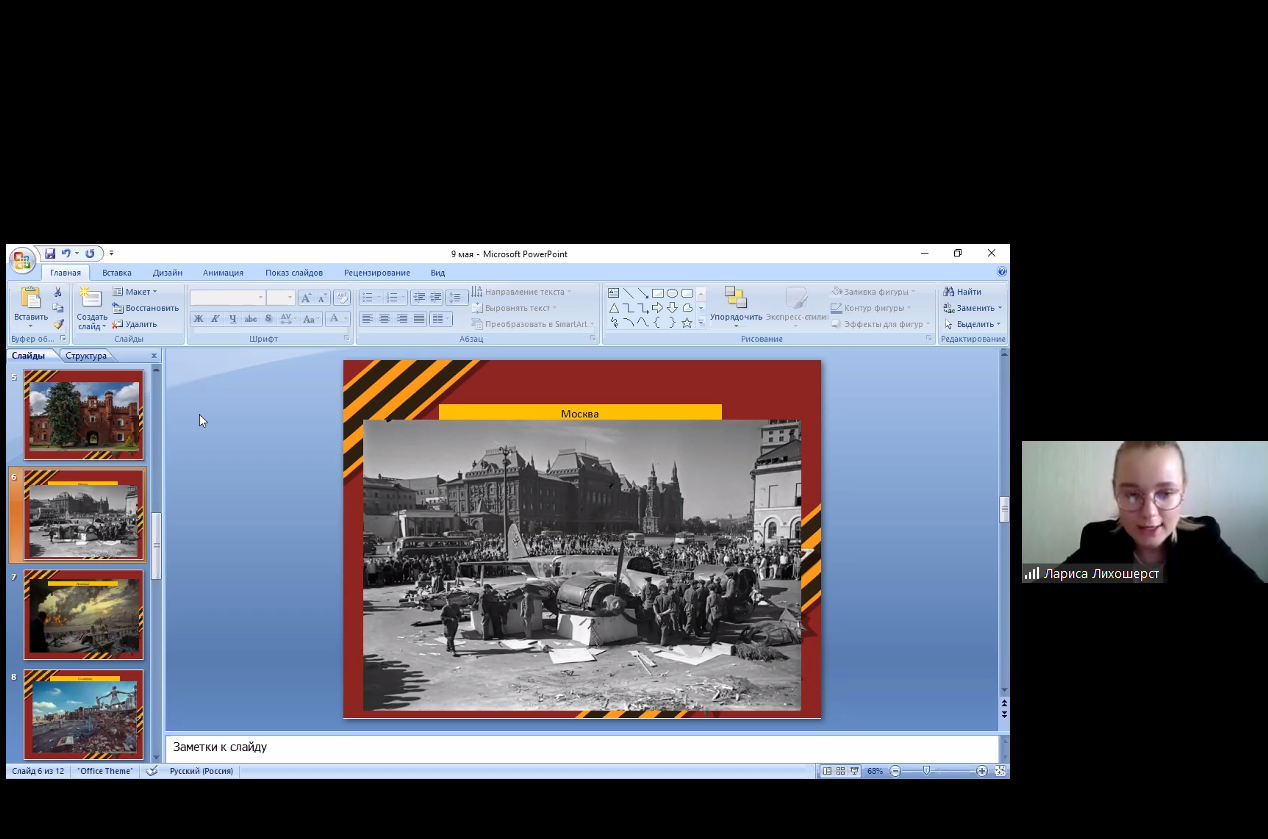1268x839 pixels.
Task: Save the presentation via quick access icon
Action: [x=50, y=254]
